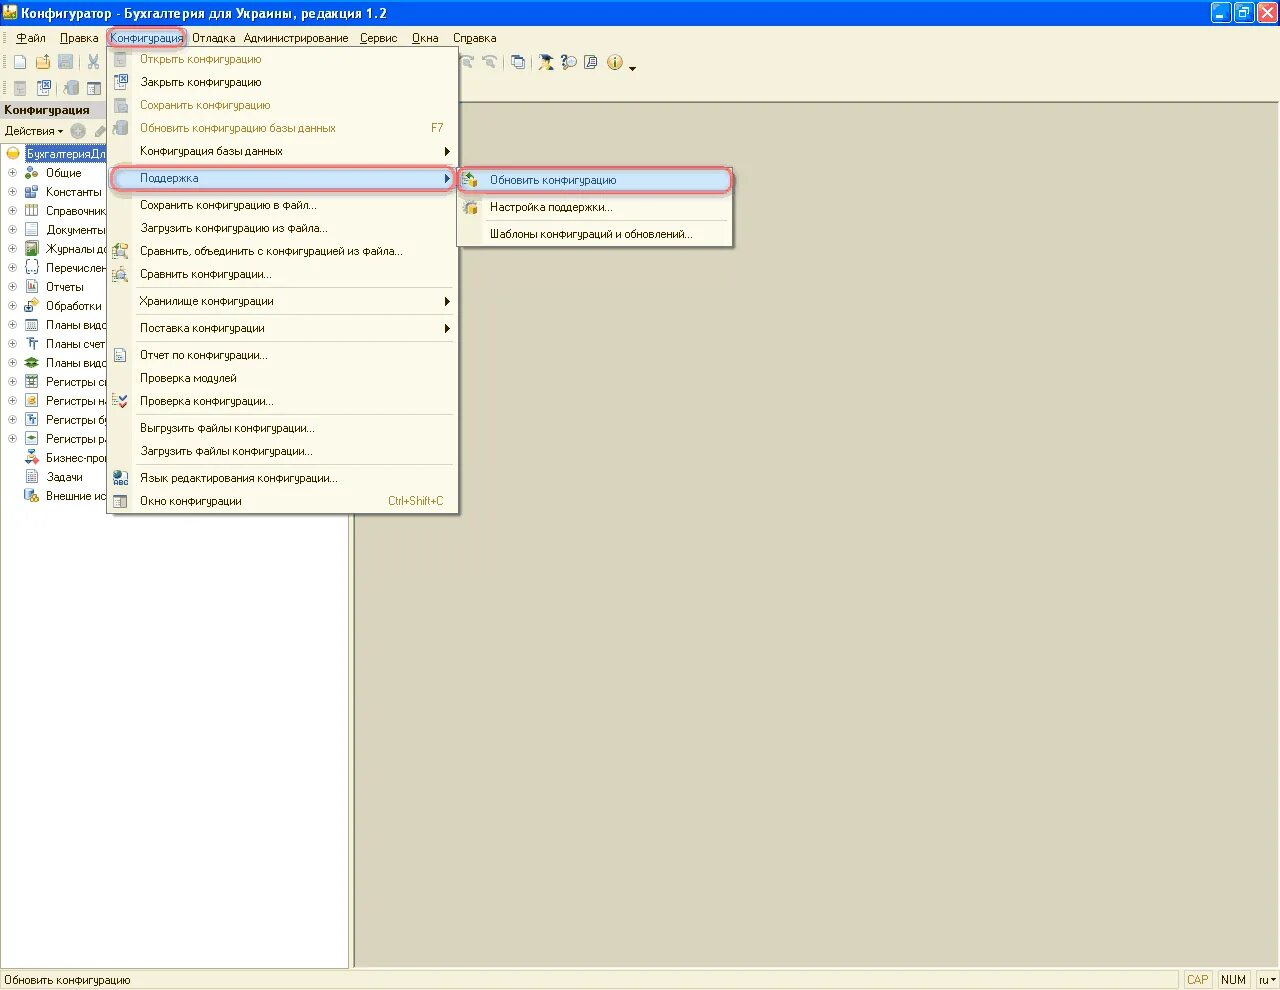Image resolution: width=1280 pixels, height=990 pixels.
Task: Open the Файл menu
Action: [31, 38]
